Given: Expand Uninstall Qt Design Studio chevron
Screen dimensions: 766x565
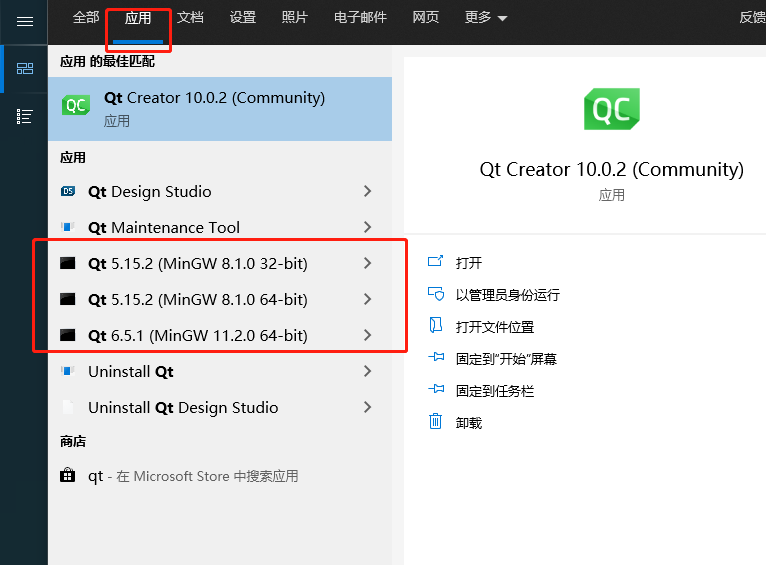Looking at the screenshot, I should tap(367, 407).
